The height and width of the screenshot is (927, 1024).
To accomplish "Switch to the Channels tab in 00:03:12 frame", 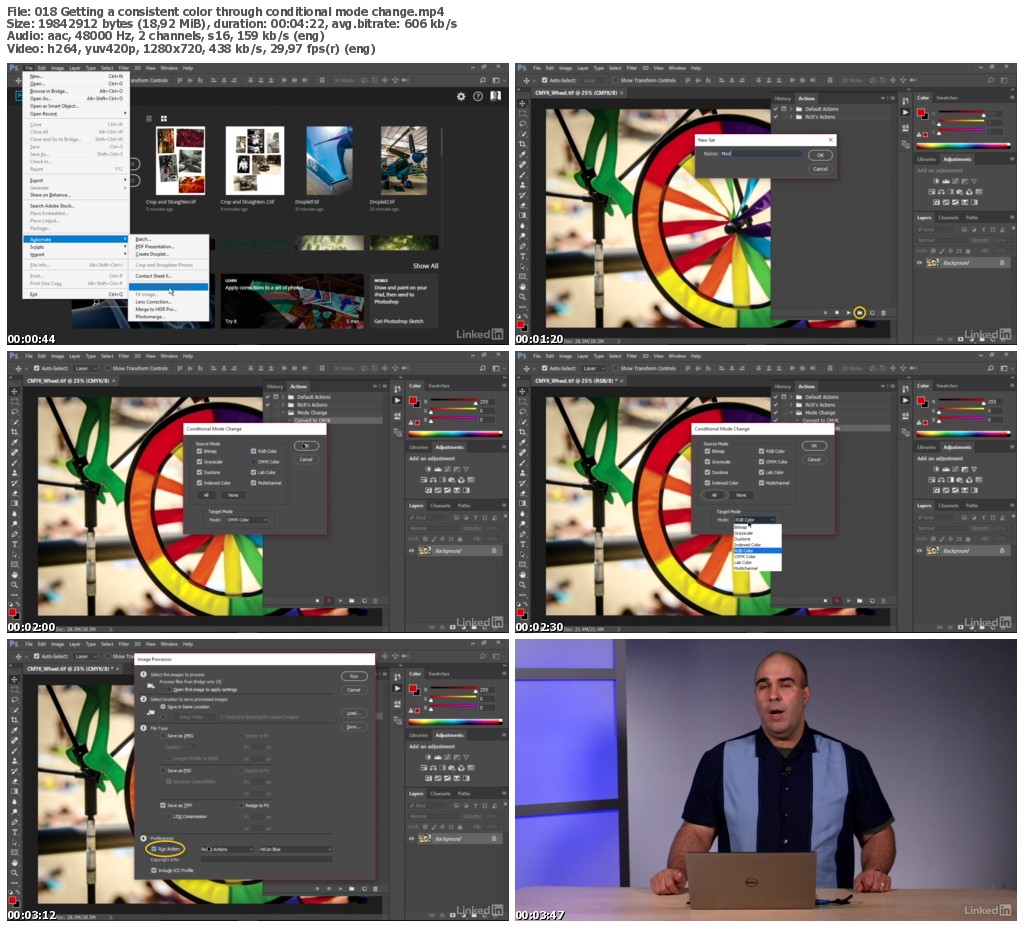I will click(x=440, y=794).
